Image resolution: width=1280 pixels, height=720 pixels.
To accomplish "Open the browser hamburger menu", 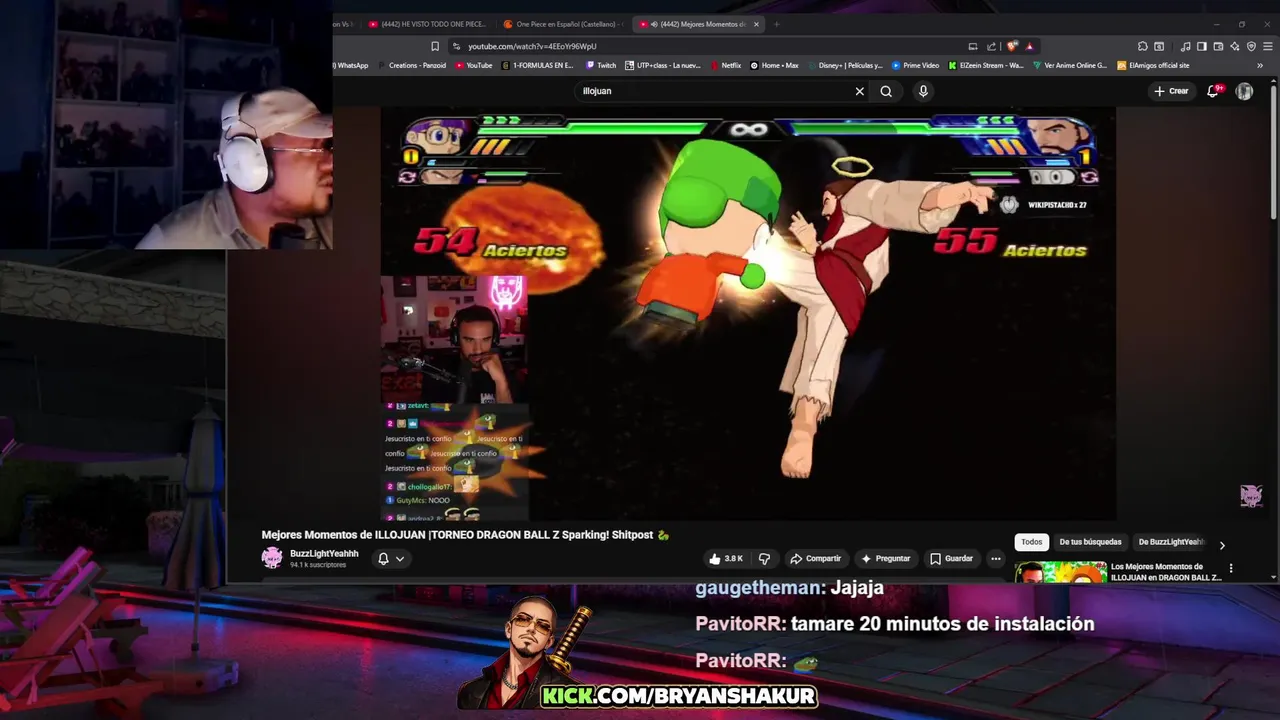I will click(x=1268, y=46).
